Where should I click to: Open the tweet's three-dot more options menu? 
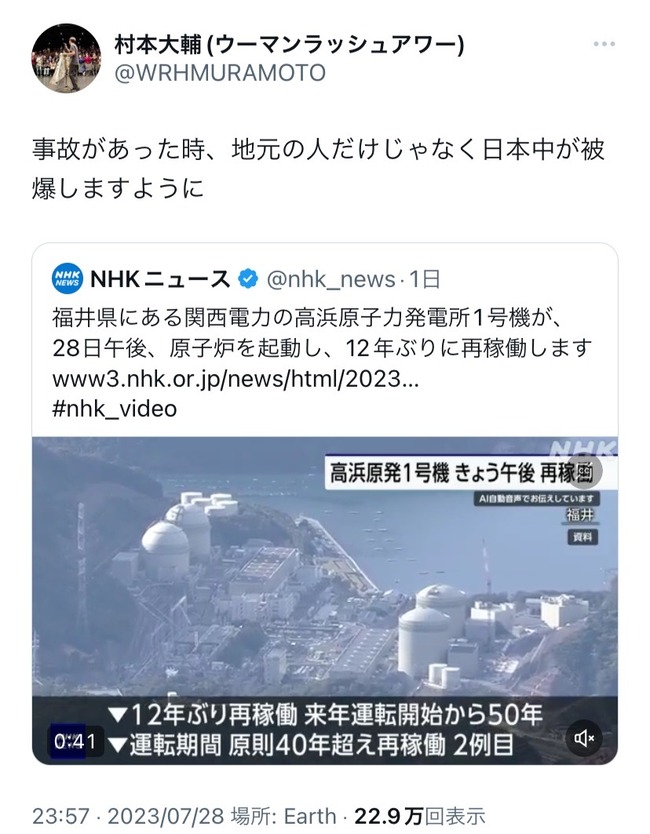tap(604, 45)
